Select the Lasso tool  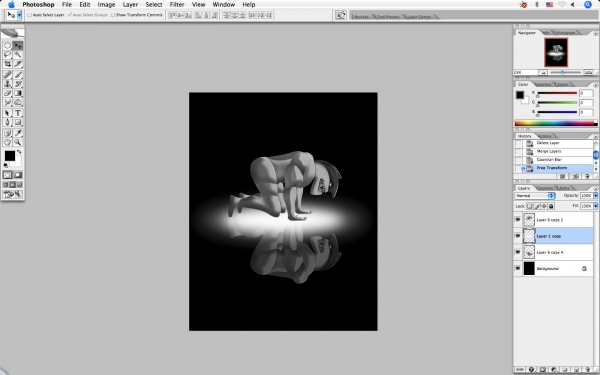(7, 55)
